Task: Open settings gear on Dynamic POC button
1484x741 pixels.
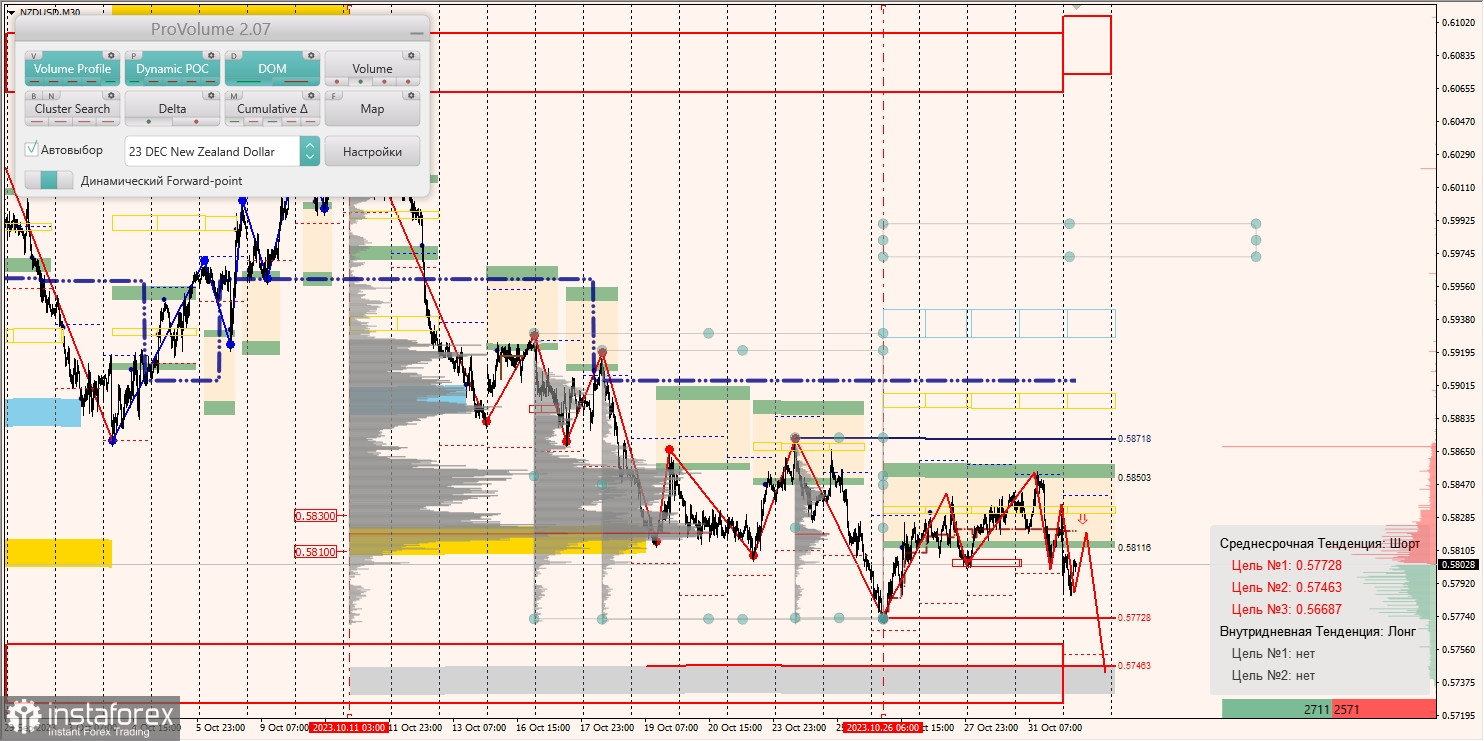Action: (x=211, y=55)
